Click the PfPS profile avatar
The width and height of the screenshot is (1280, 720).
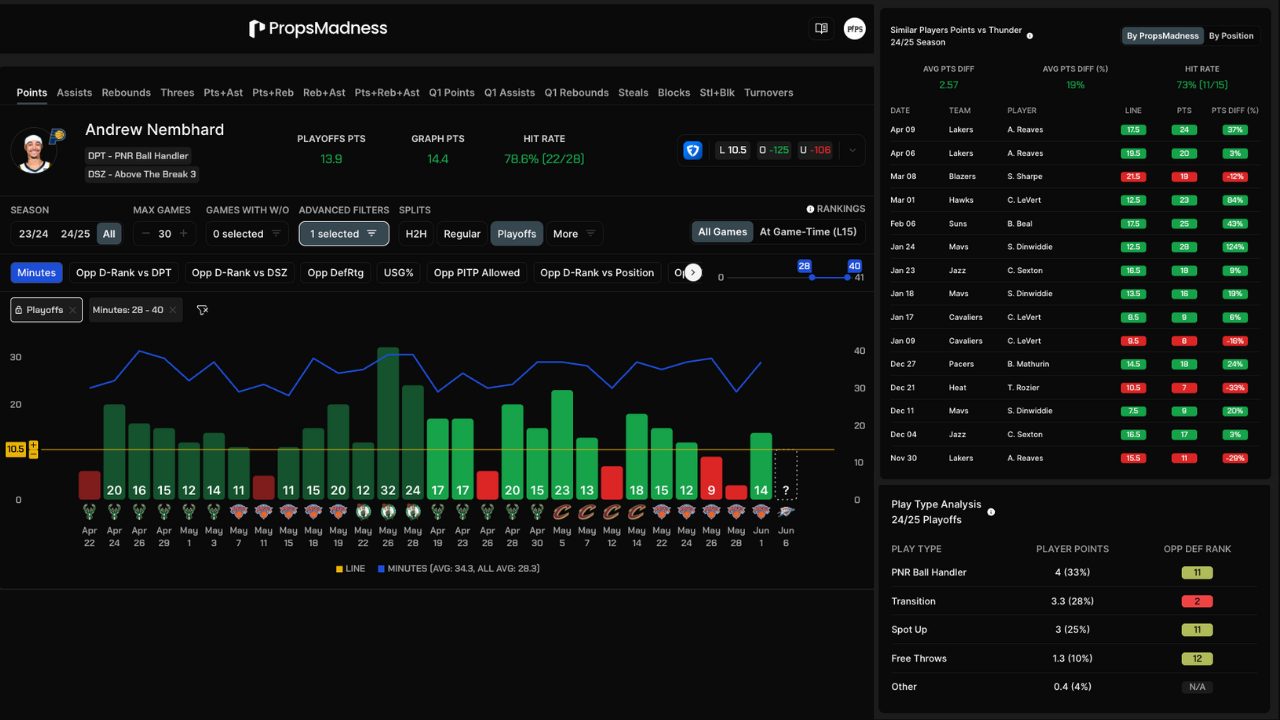coord(854,29)
